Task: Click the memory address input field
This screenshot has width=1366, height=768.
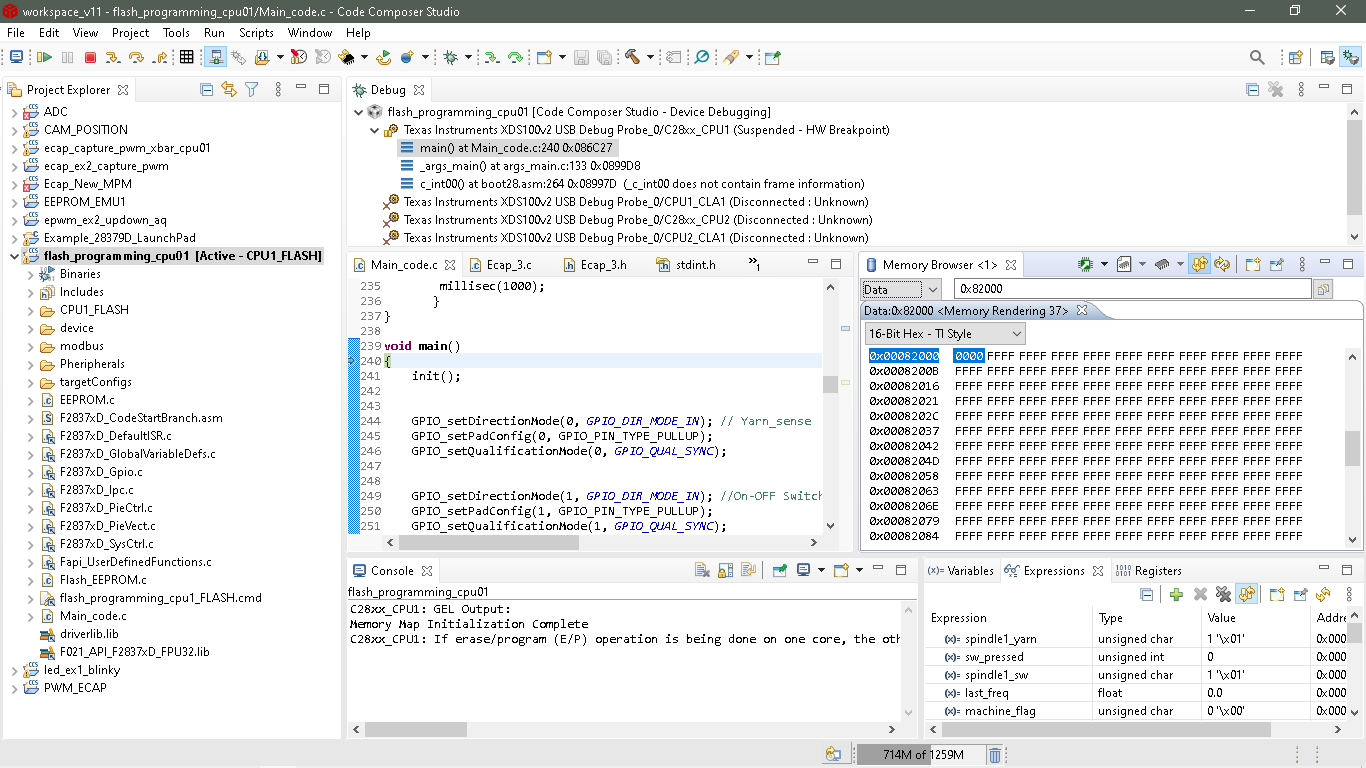Action: (1130, 289)
